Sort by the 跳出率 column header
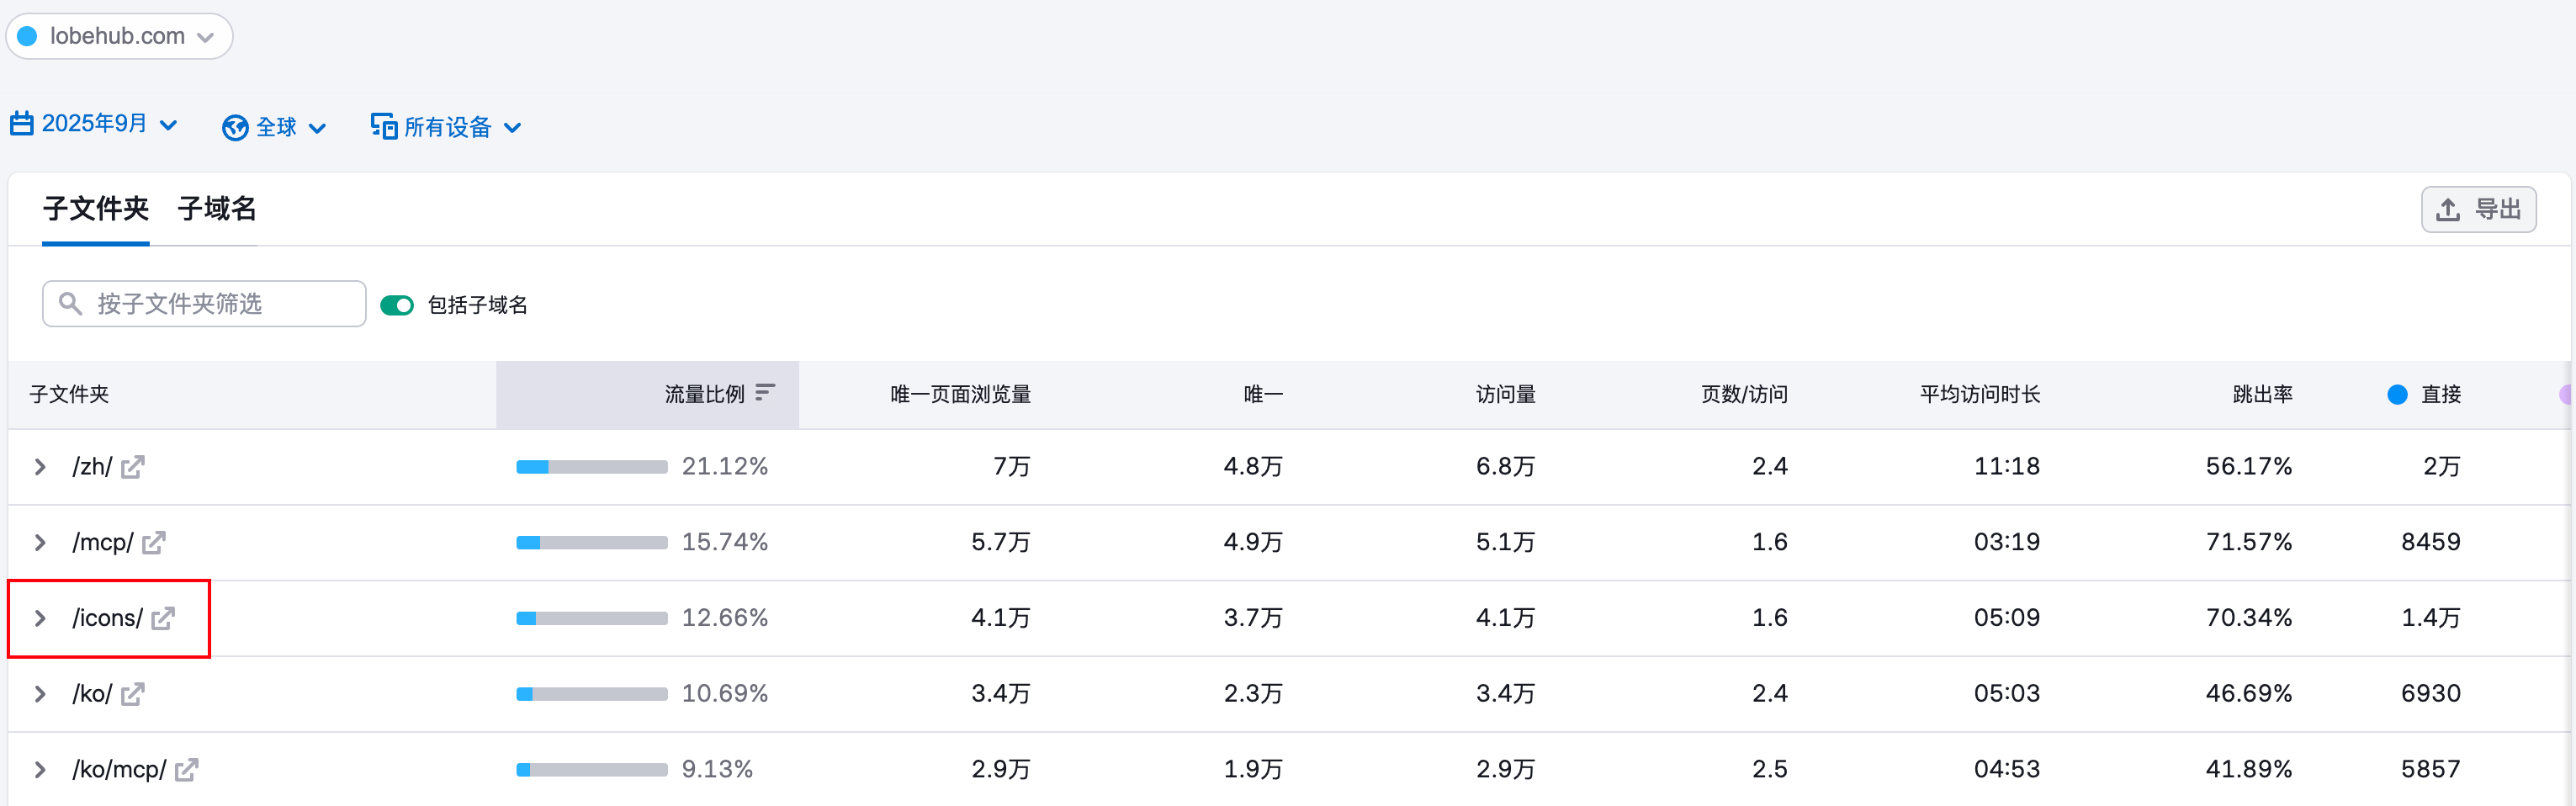 (2262, 395)
